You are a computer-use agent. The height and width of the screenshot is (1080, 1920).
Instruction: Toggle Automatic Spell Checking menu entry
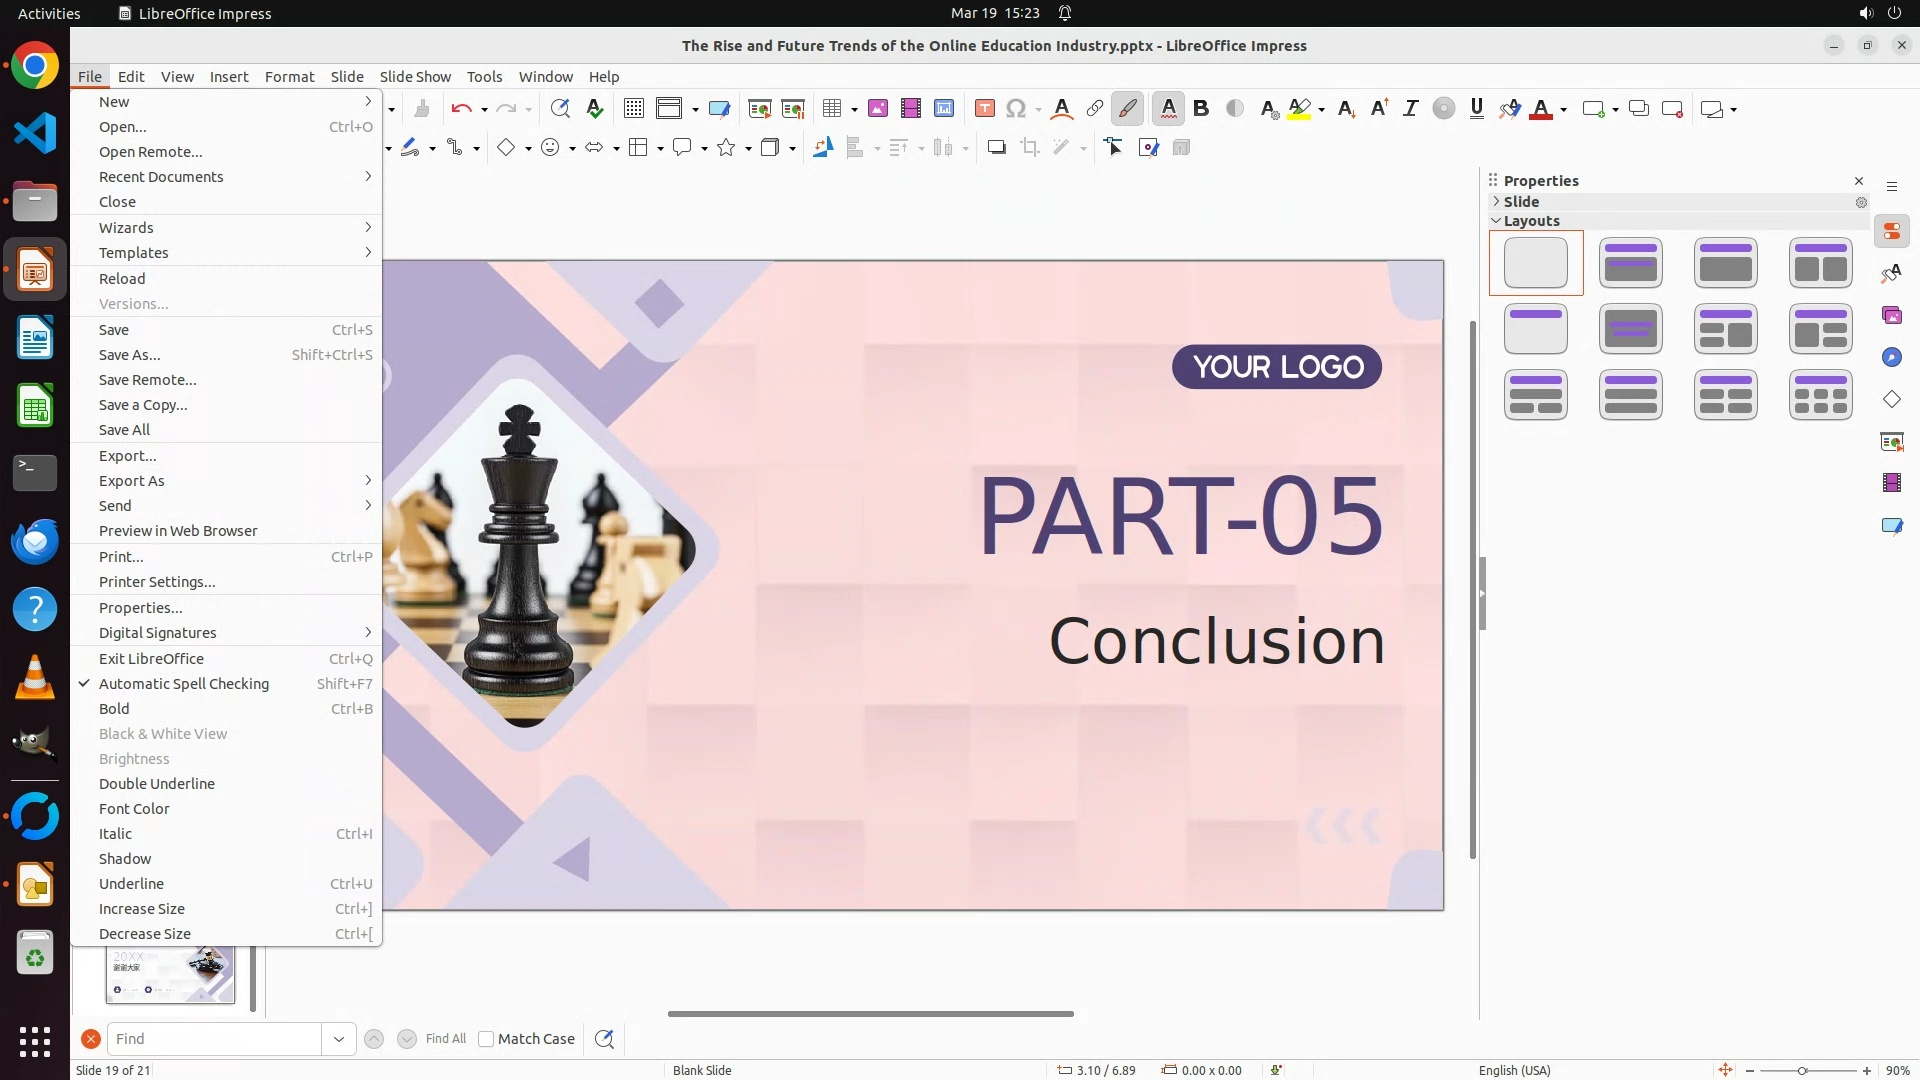pyautogui.click(x=184, y=684)
